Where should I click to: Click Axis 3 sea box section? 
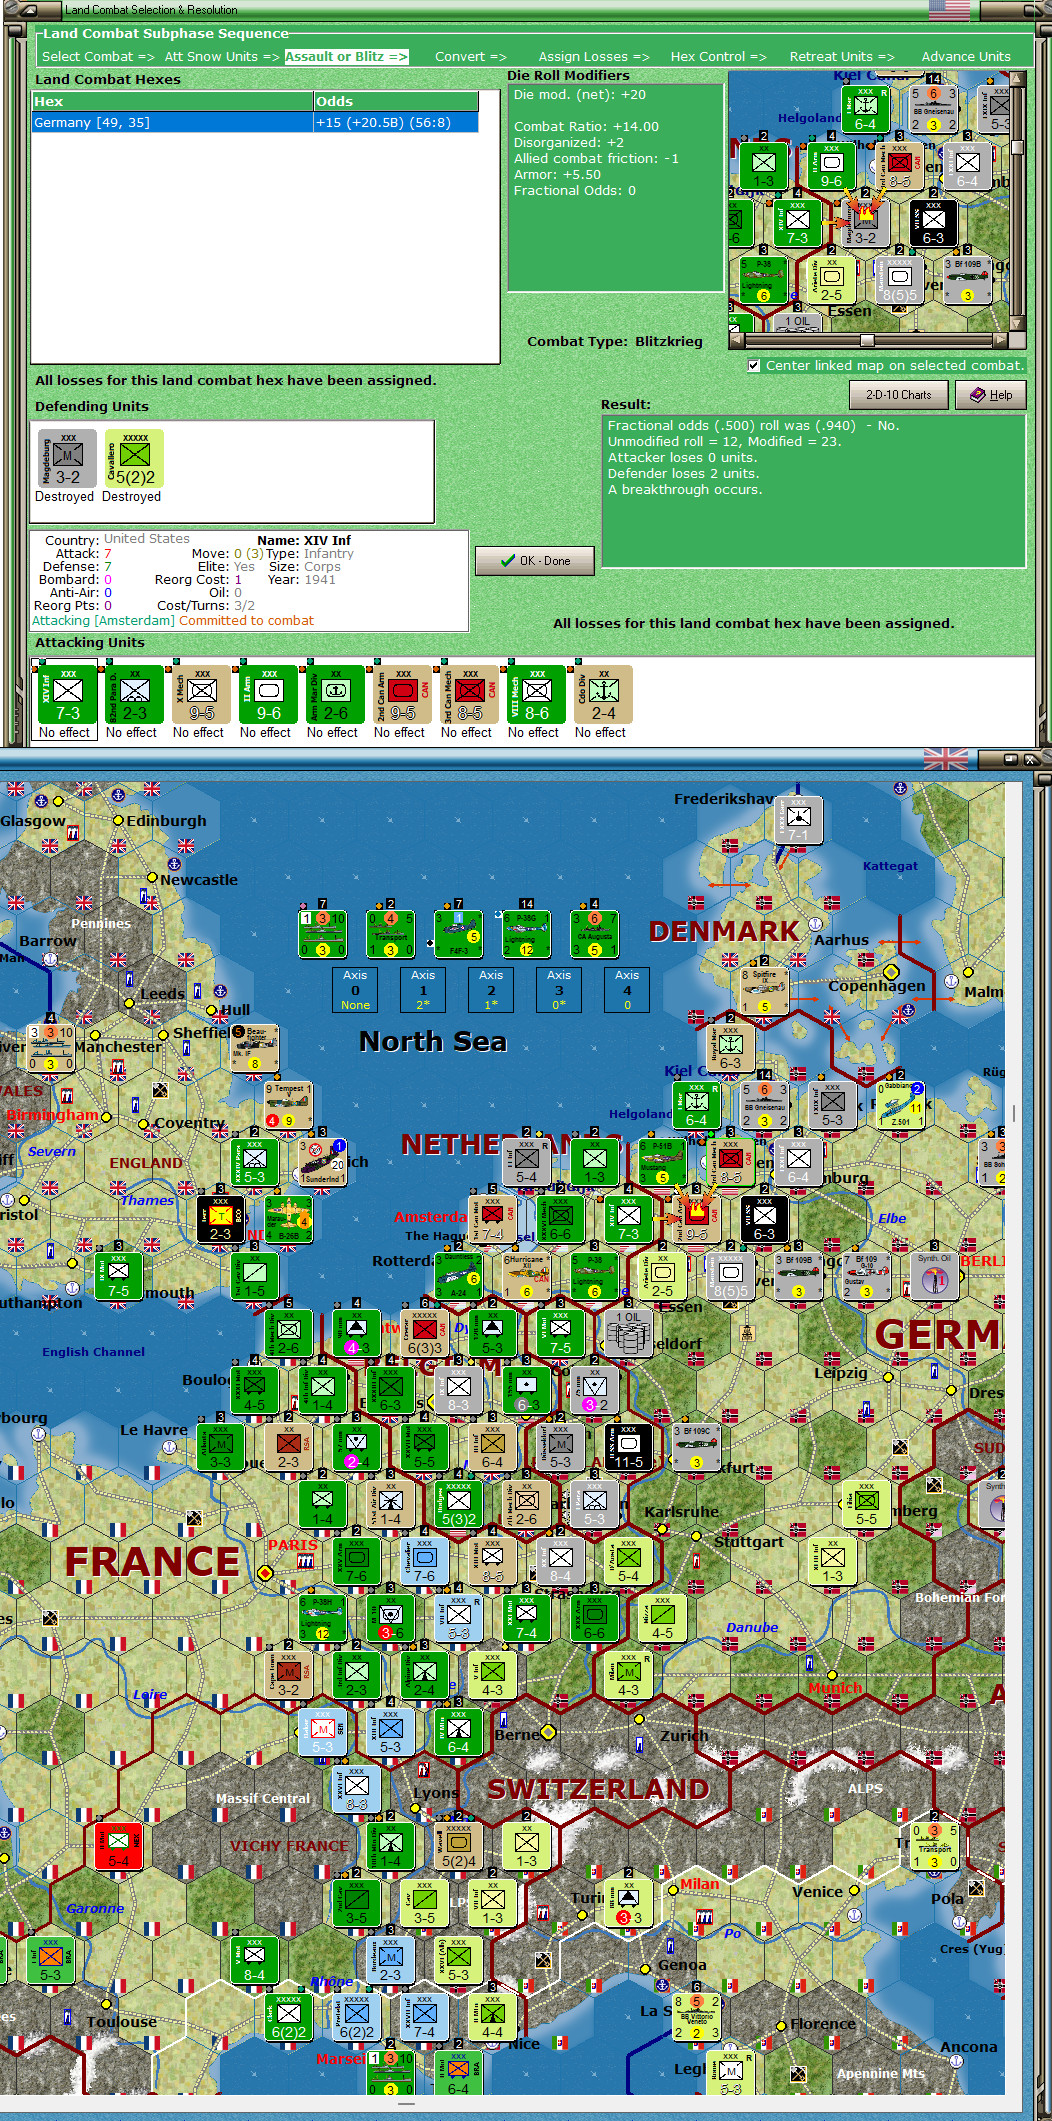559,990
